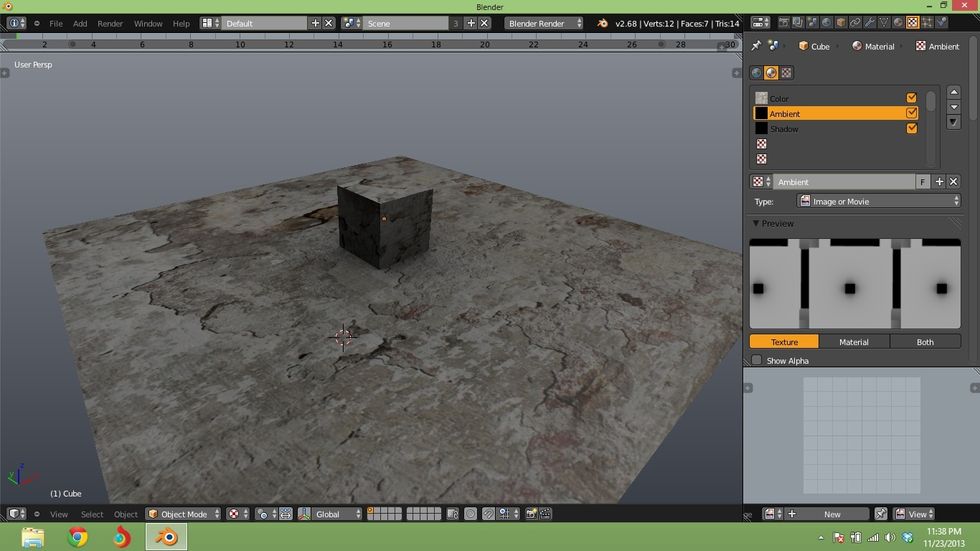
Task: Toggle fake user F button for Ambient
Action: click(922, 182)
